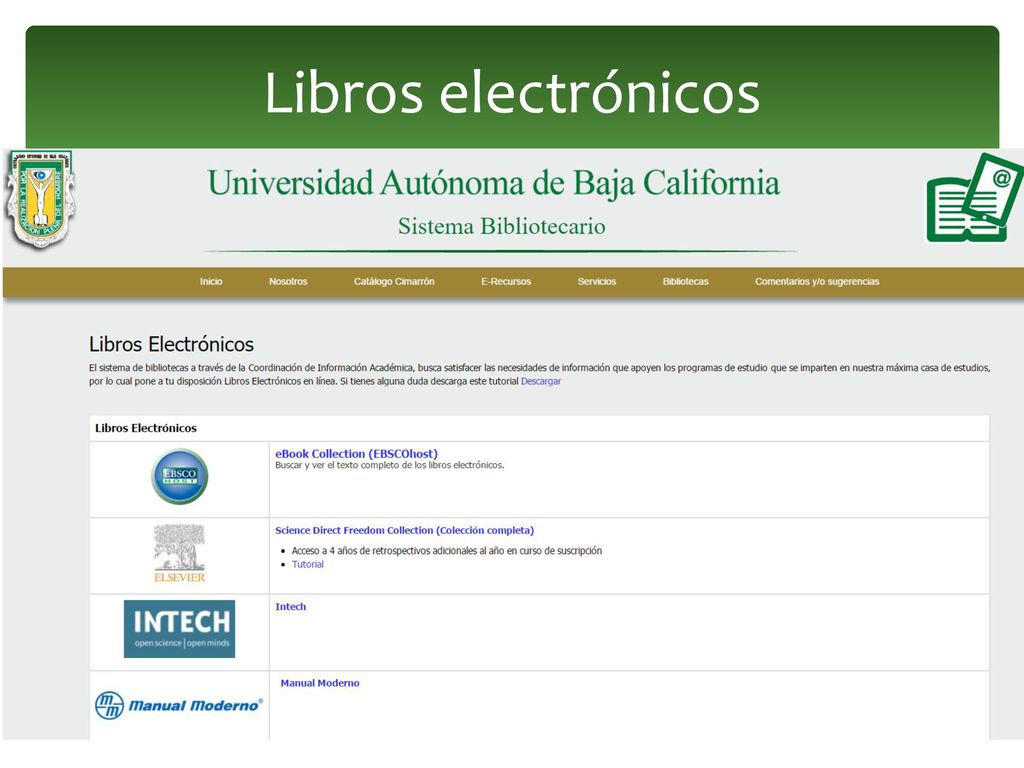Open the Manual Moderno link
The height and width of the screenshot is (768, 1024).
(320, 683)
